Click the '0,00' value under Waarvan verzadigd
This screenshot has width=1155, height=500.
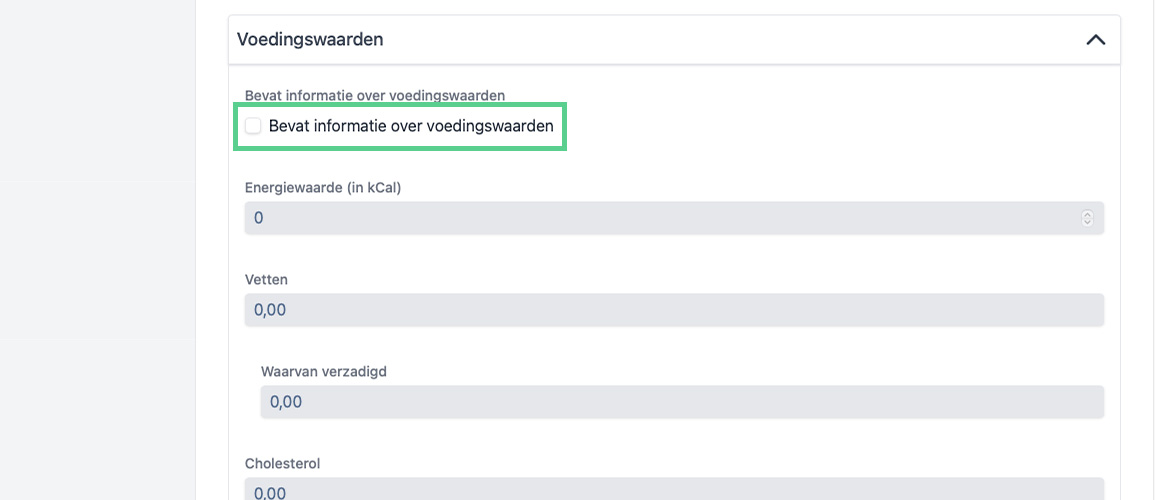[286, 402]
